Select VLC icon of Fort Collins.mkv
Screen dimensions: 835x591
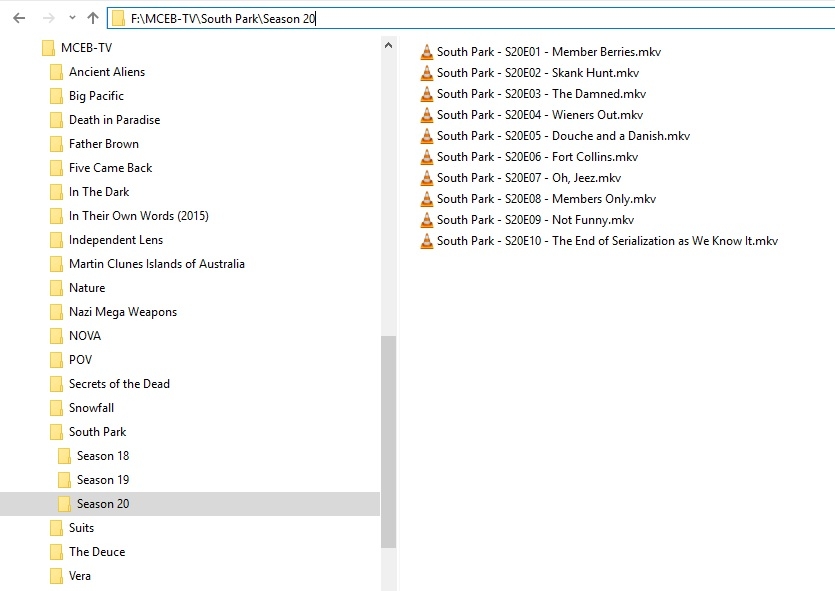427,157
